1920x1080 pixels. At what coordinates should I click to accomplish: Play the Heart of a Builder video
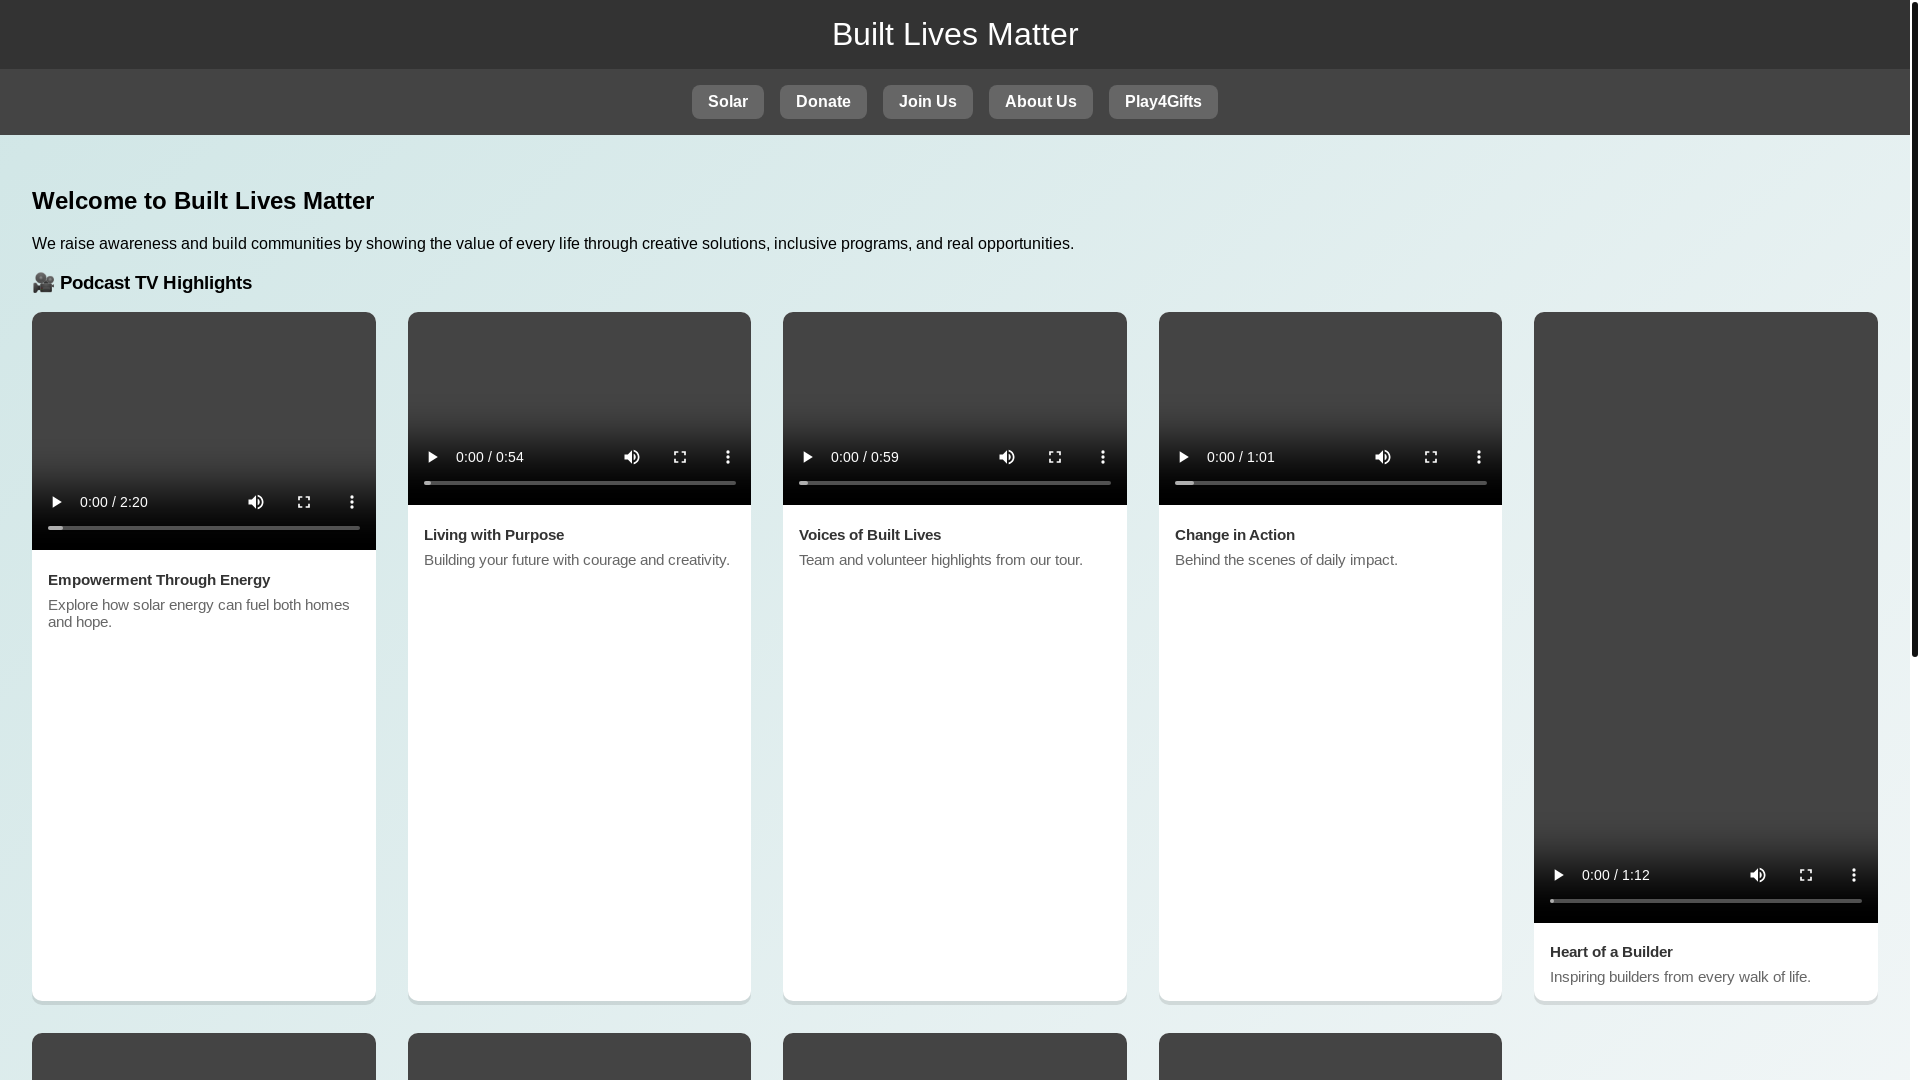pyautogui.click(x=1558, y=875)
